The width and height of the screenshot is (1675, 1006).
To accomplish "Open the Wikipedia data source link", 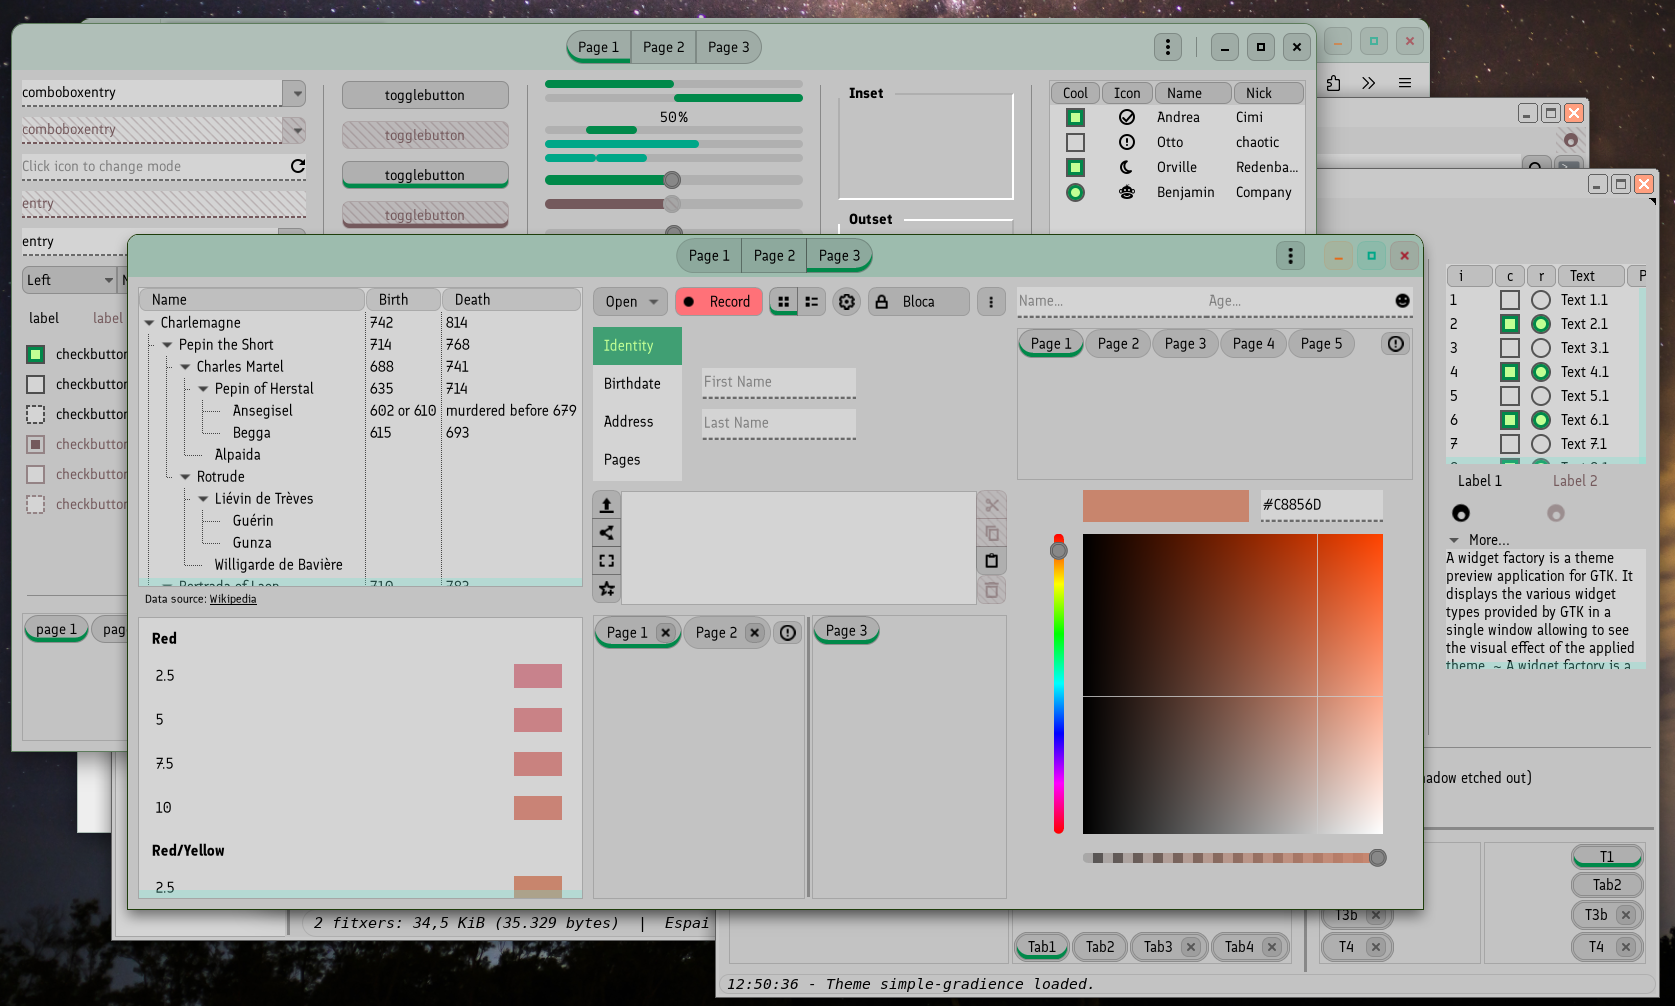I will point(233,599).
